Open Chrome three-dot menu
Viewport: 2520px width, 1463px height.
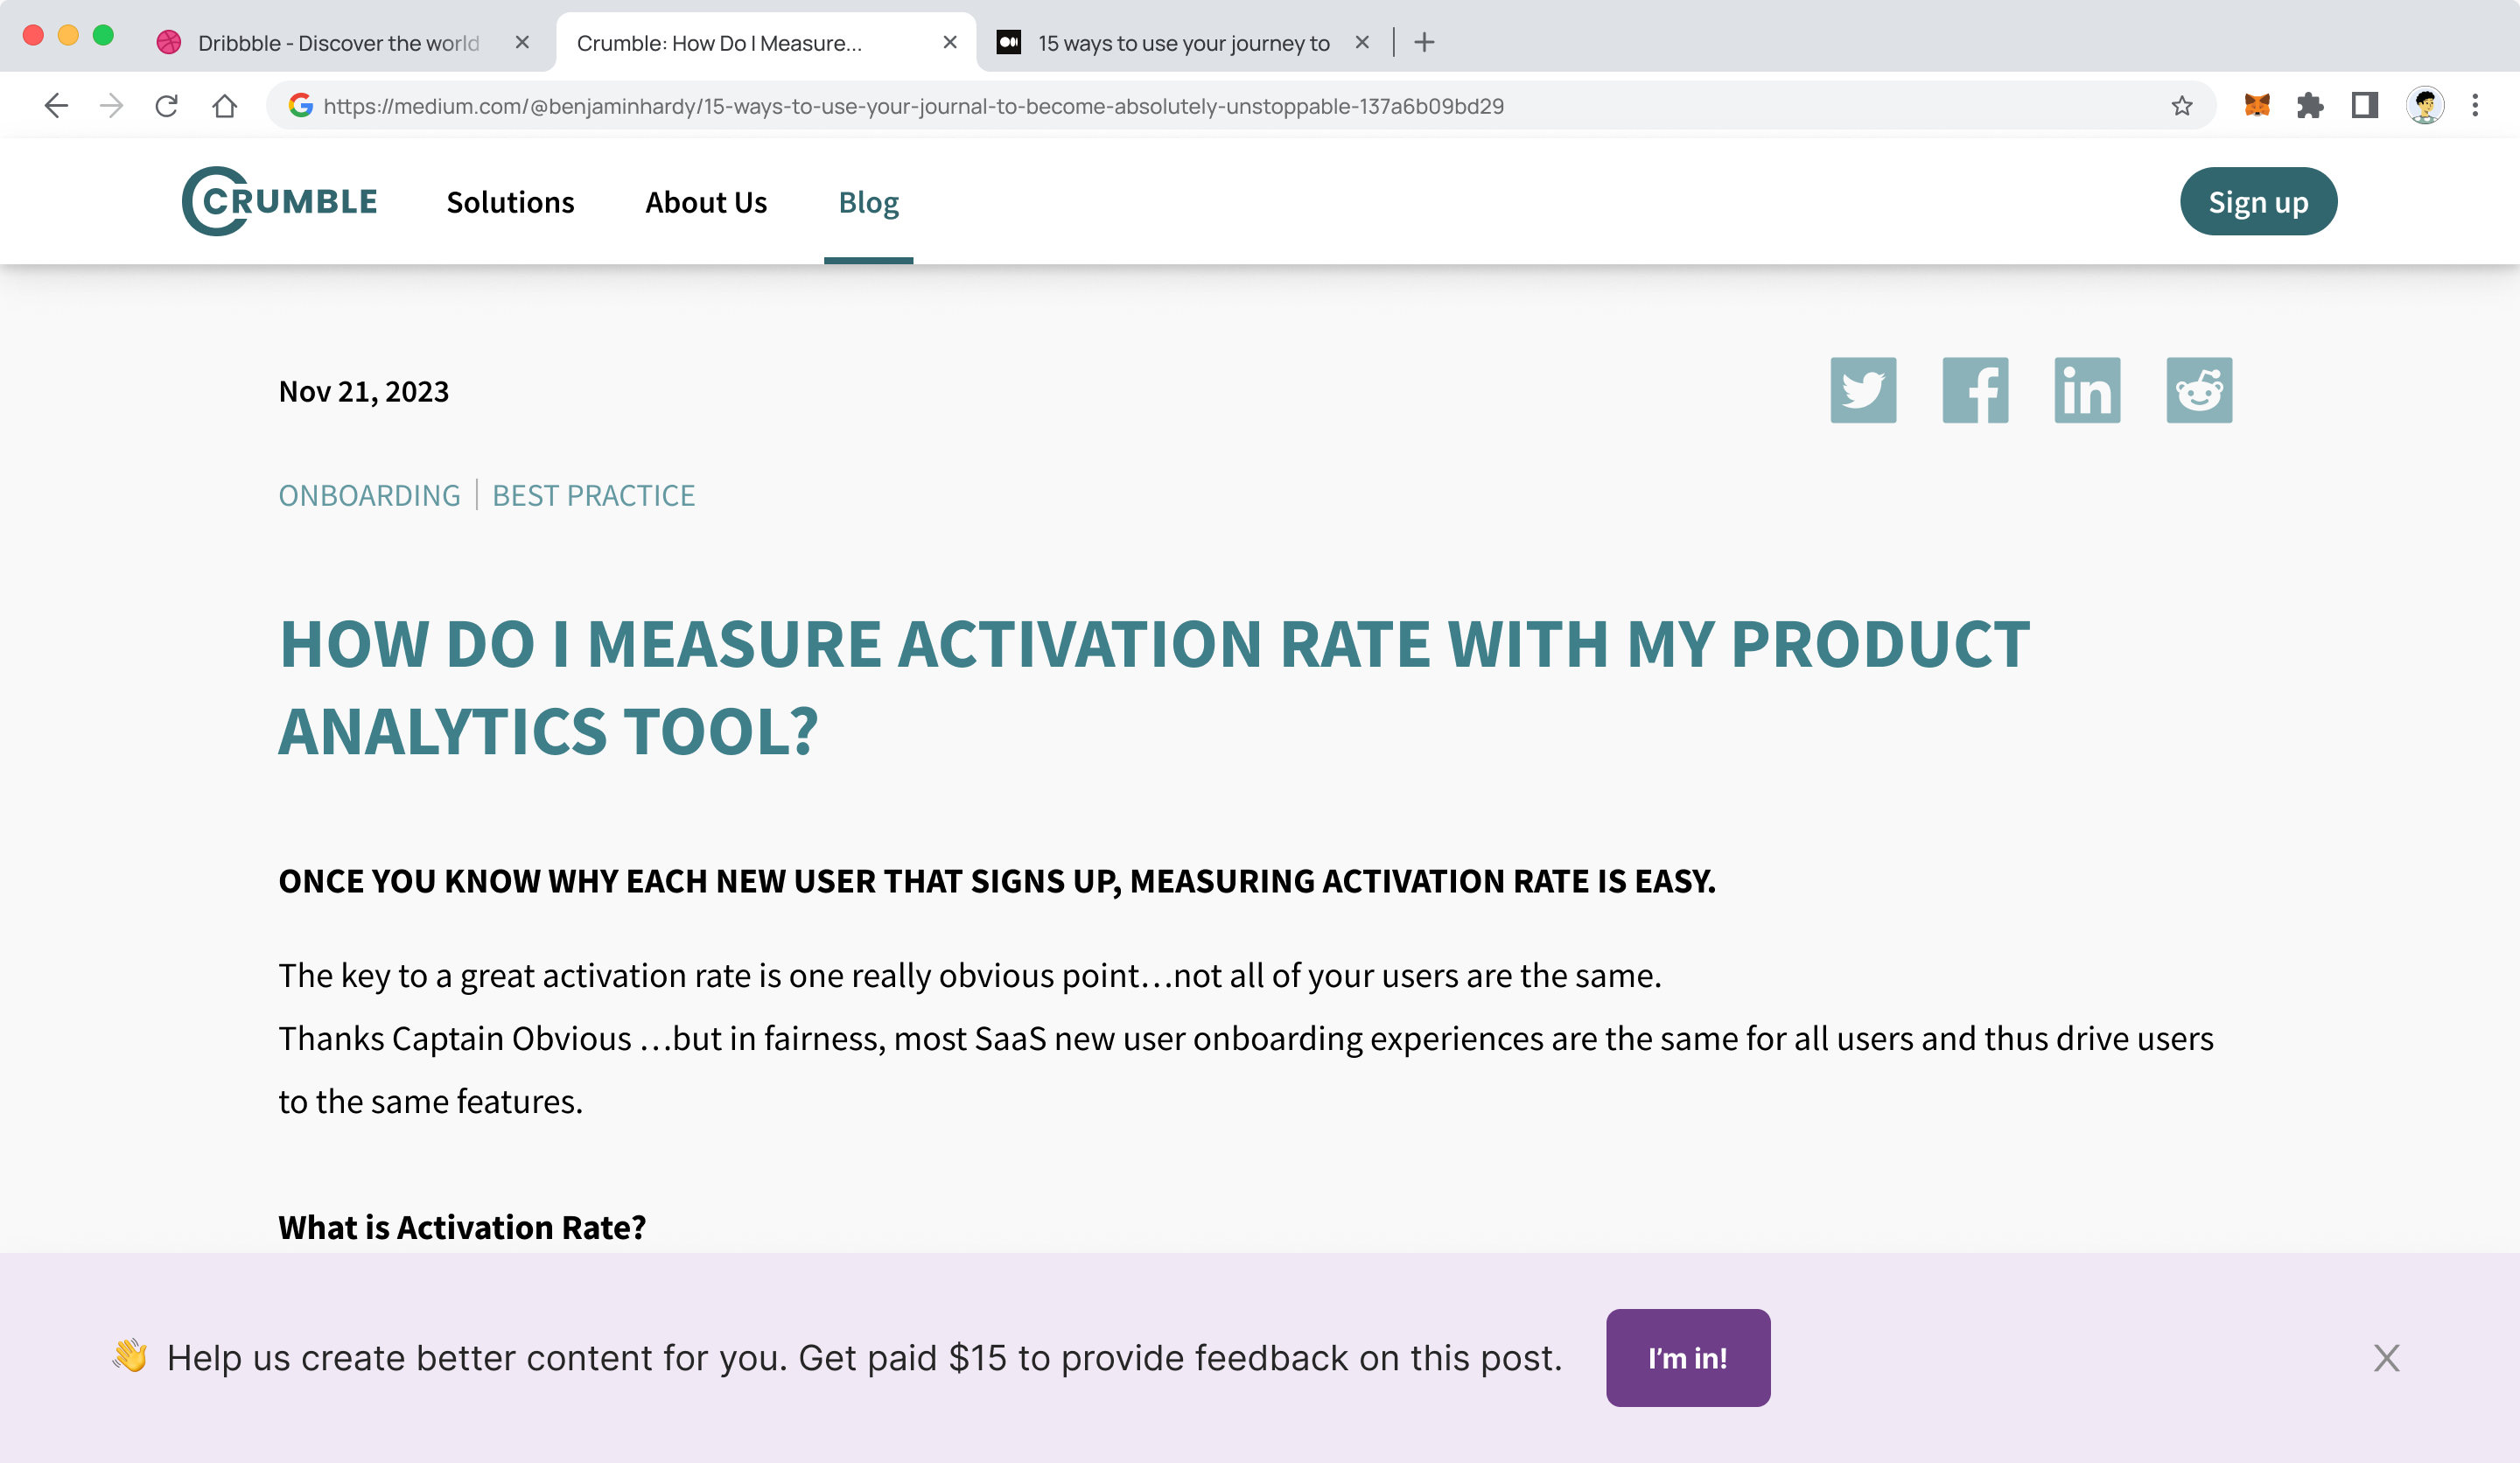tap(2475, 105)
